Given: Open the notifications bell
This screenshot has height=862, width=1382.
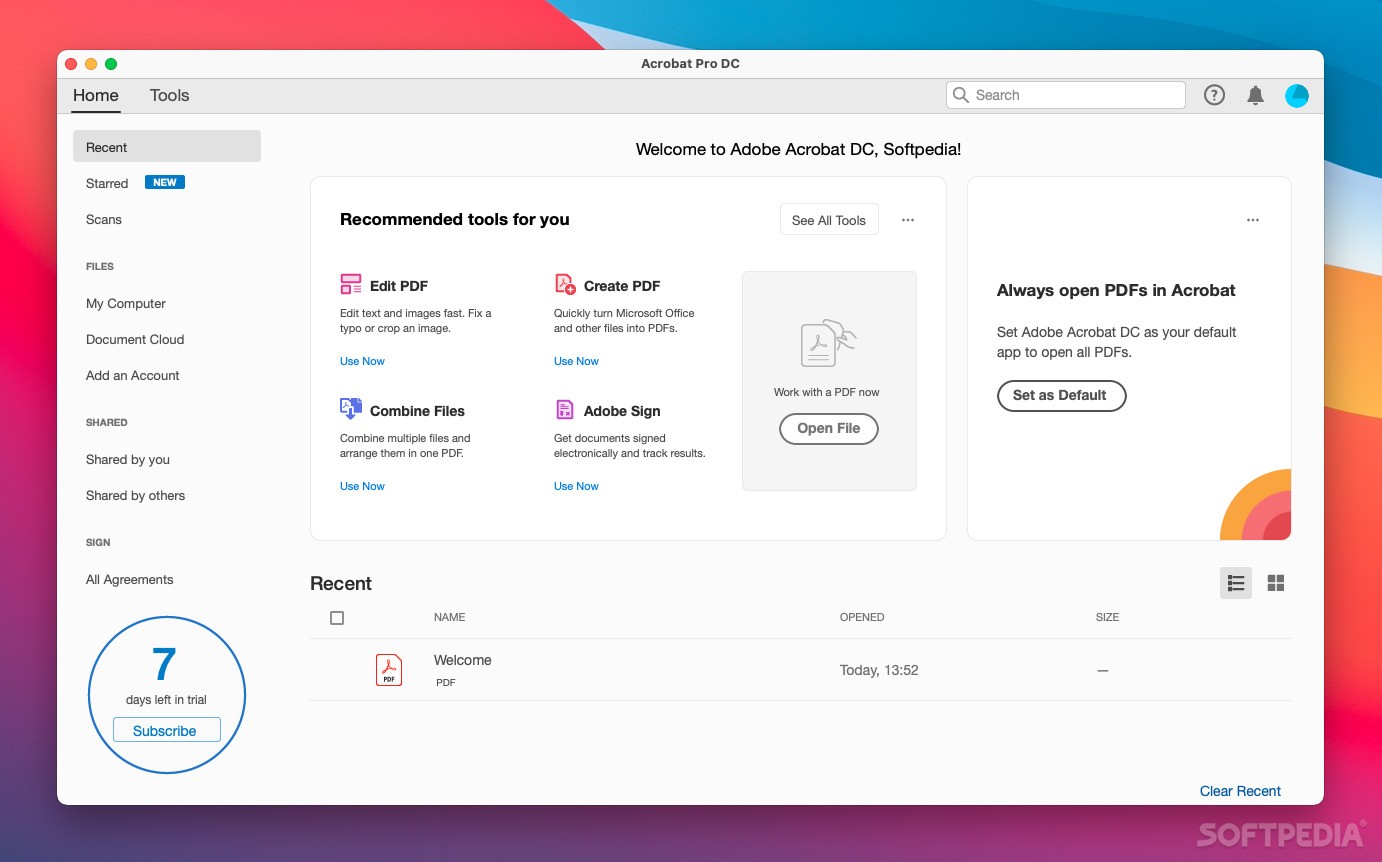Looking at the screenshot, I should pyautogui.click(x=1255, y=95).
